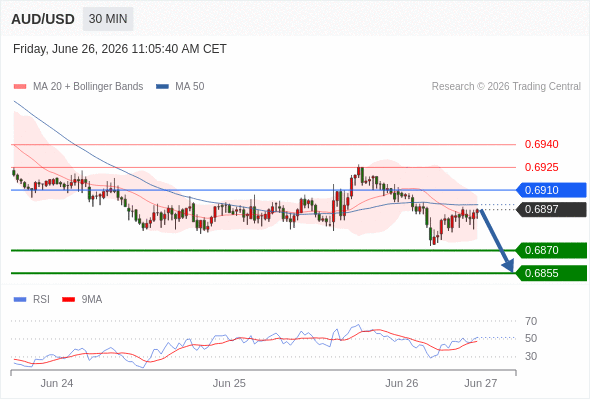Click the red 0.6925 resistance label
This screenshot has height=400, width=590.
pyautogui.click(x=541, y=167)
